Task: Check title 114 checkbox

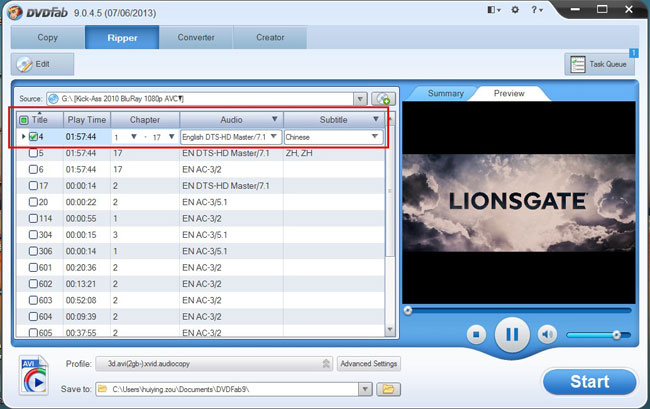Action: click(33, 218)
